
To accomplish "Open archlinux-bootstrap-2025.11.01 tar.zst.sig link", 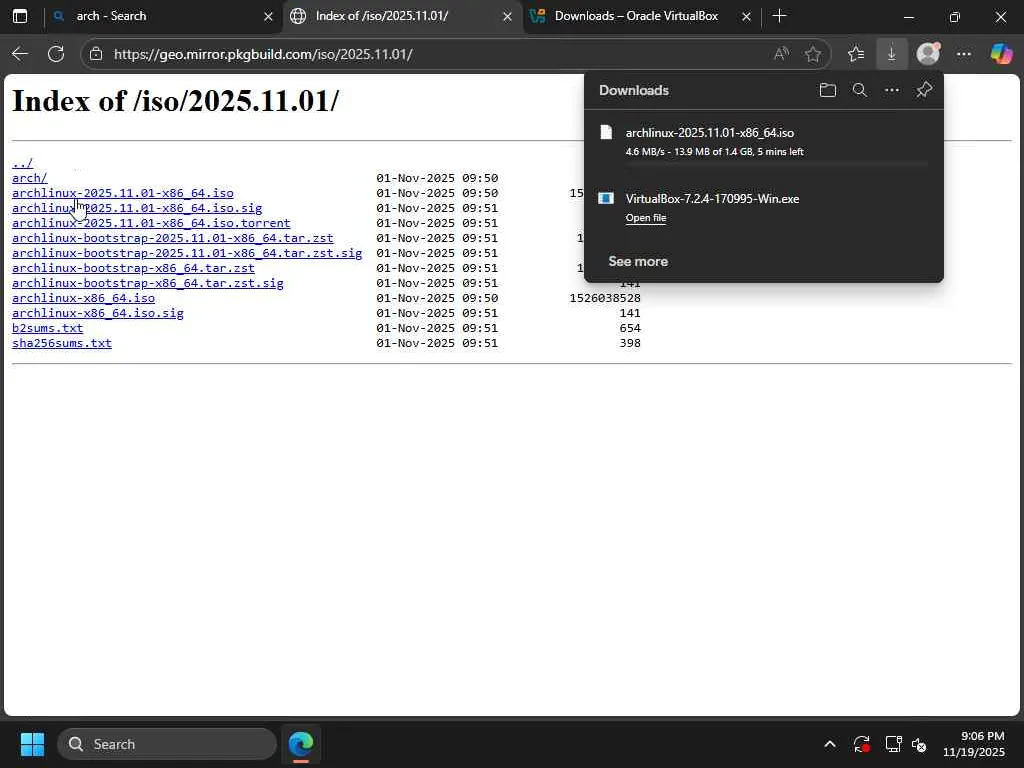I will tap(187, 253).
